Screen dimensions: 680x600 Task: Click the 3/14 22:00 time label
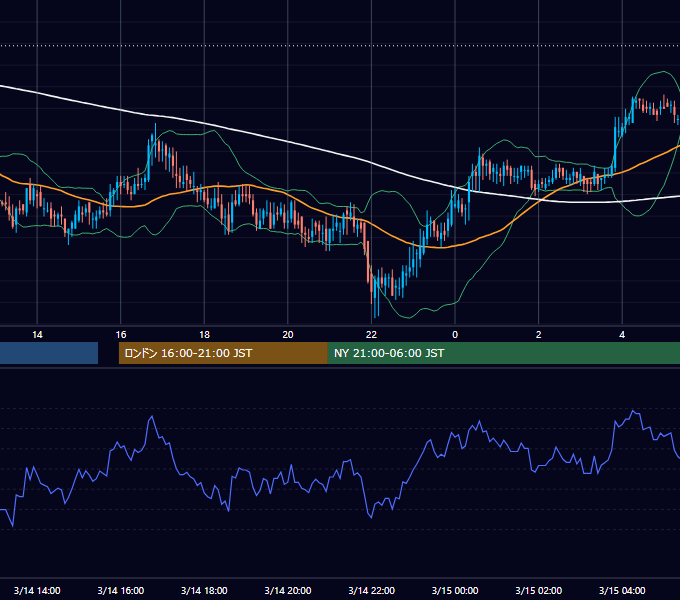point(371,590)
